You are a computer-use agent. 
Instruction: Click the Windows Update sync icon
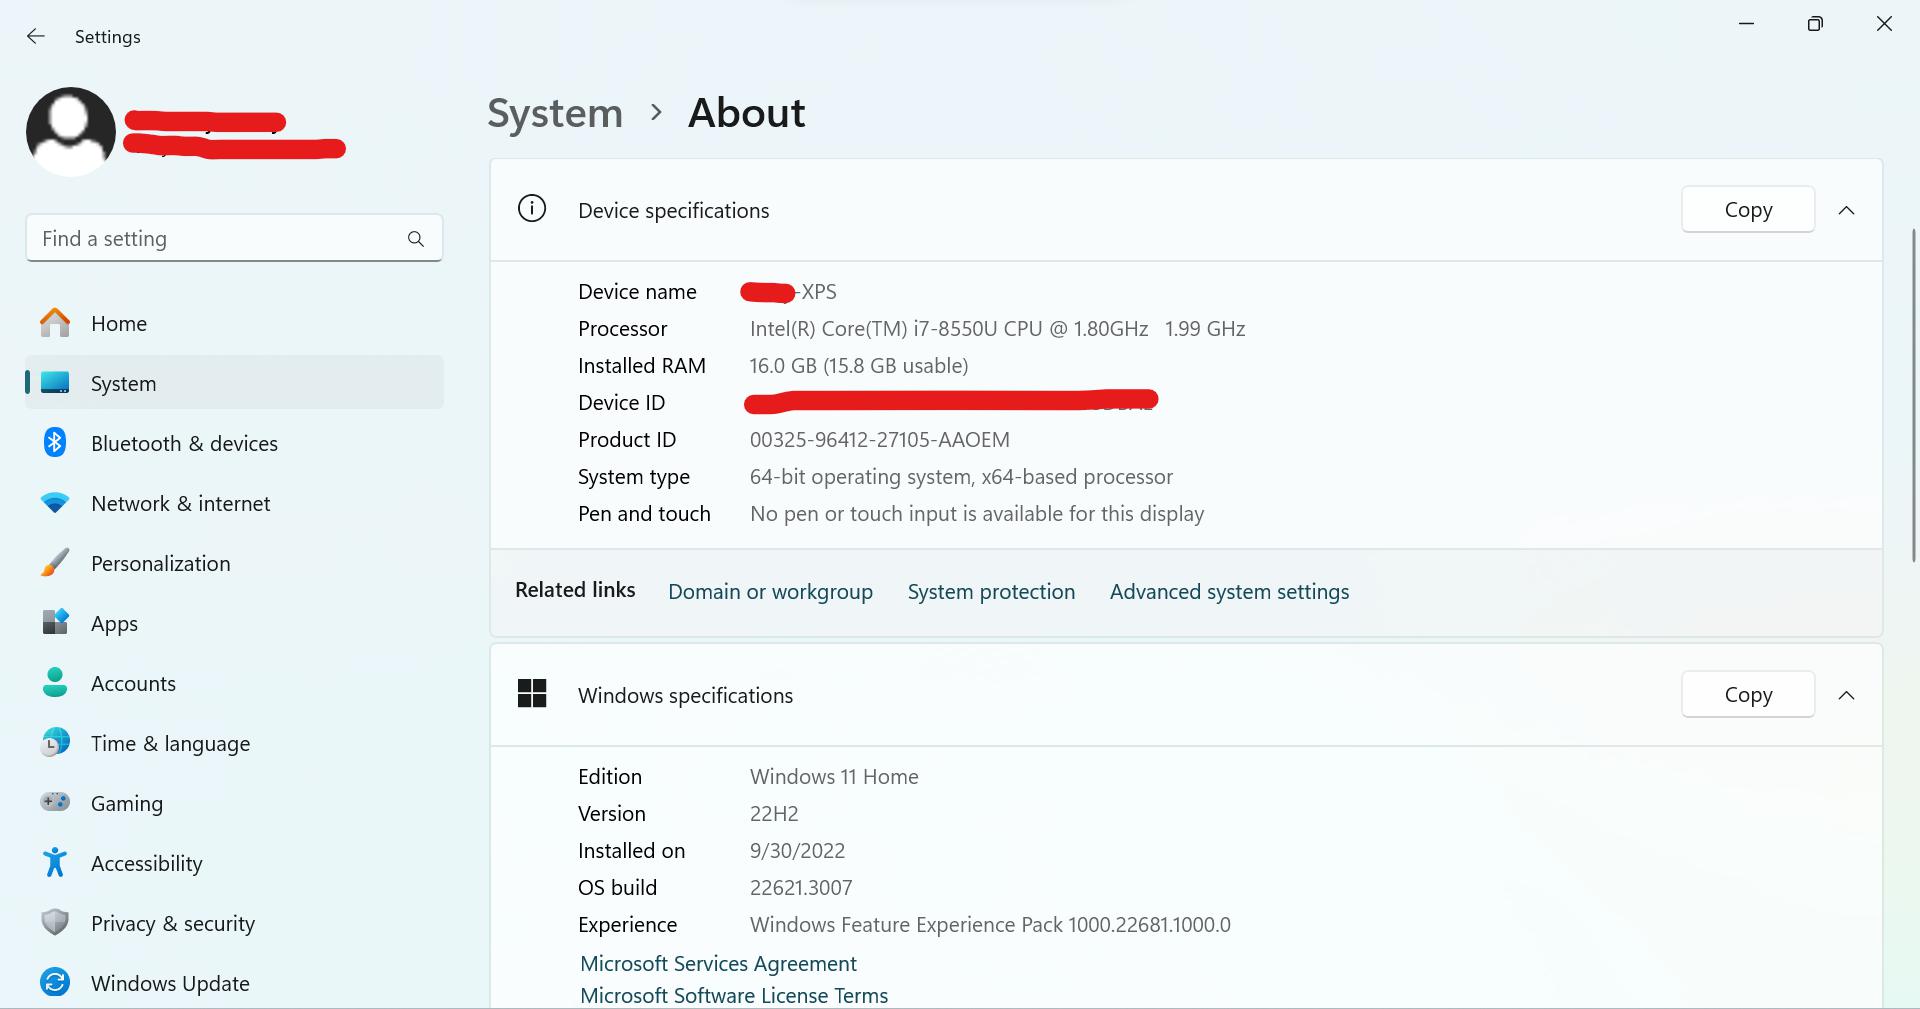pyautogui.click(x=55, y=982)
